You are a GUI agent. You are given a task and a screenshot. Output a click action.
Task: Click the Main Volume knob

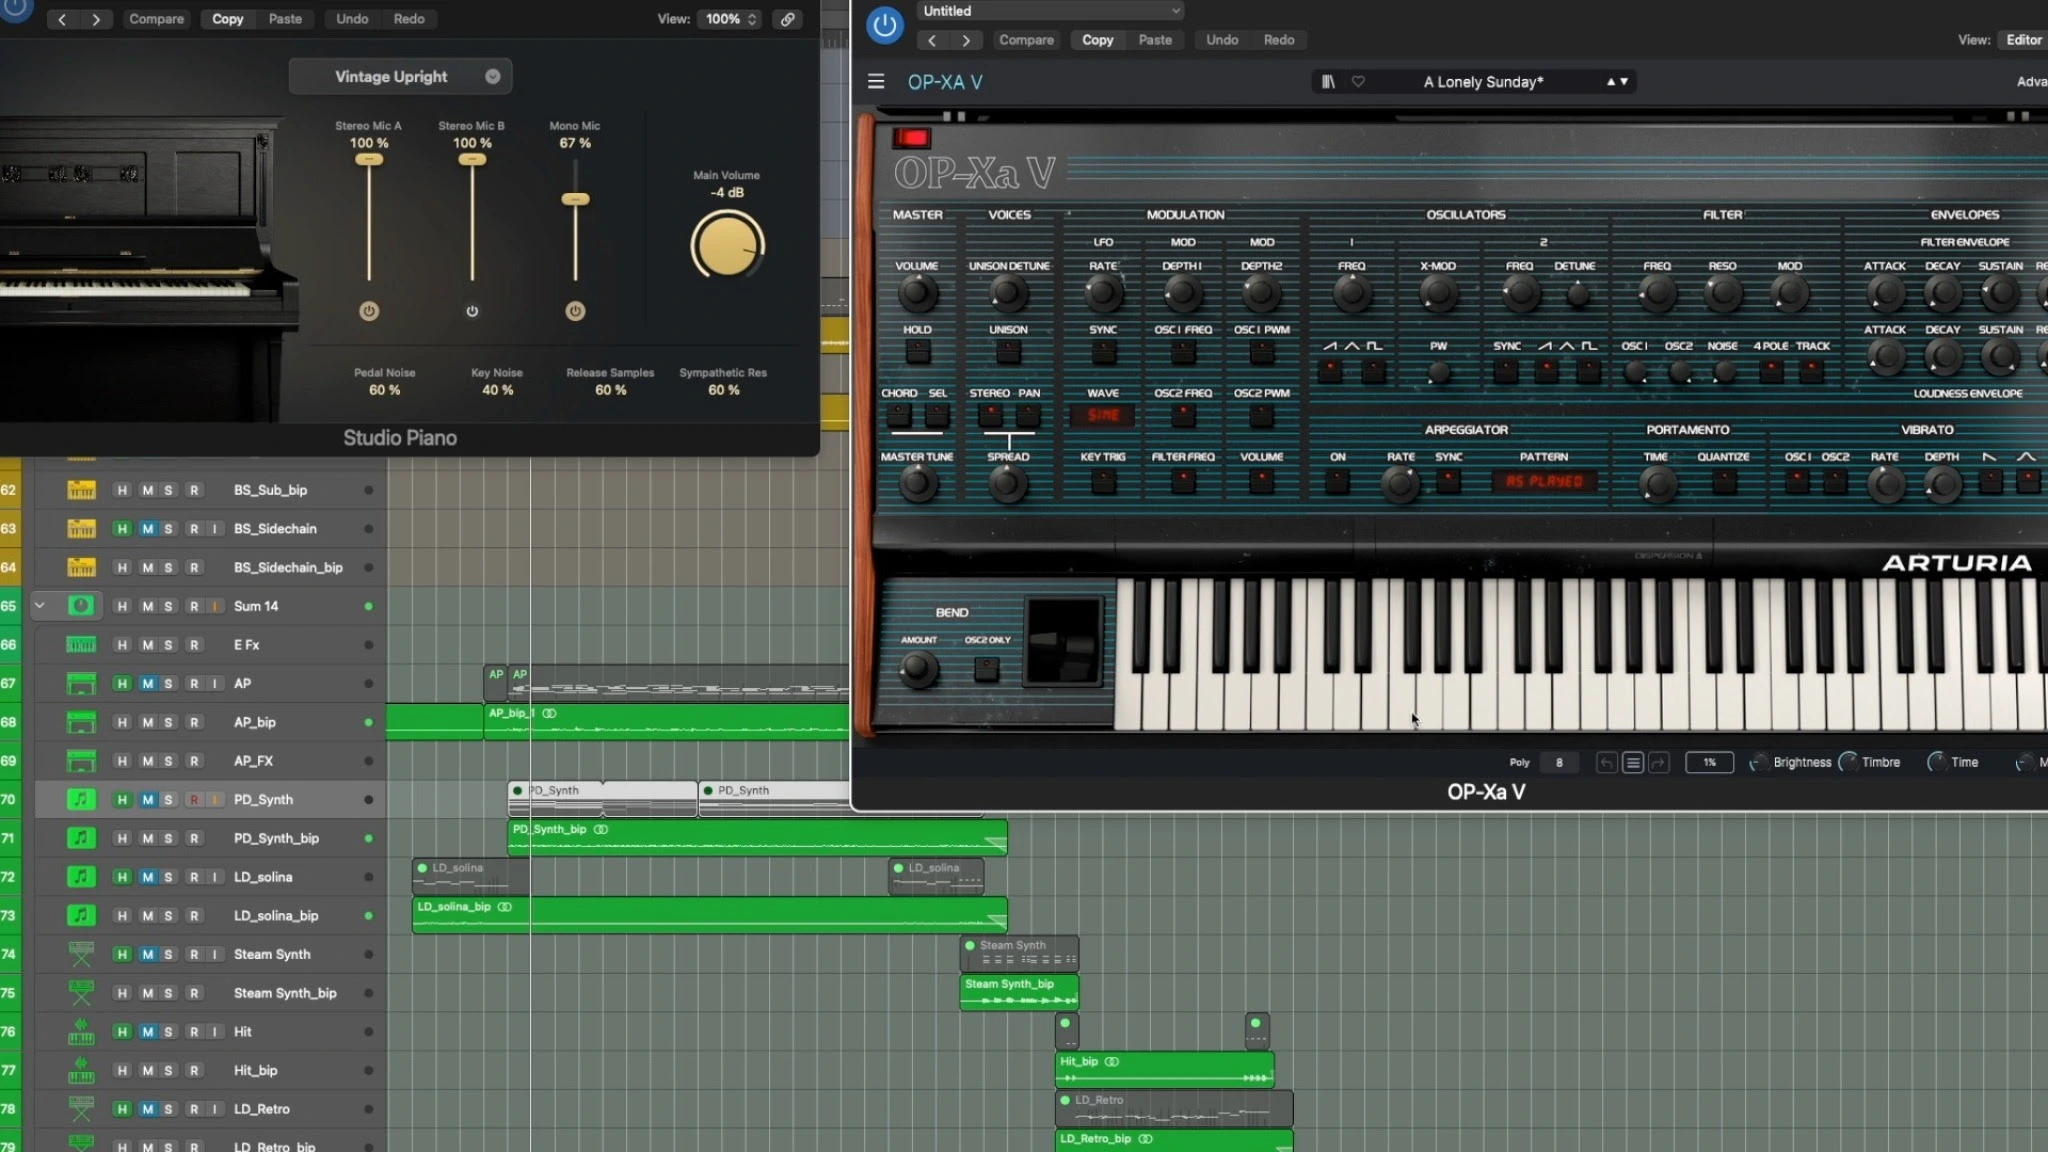tap(727, 246)
